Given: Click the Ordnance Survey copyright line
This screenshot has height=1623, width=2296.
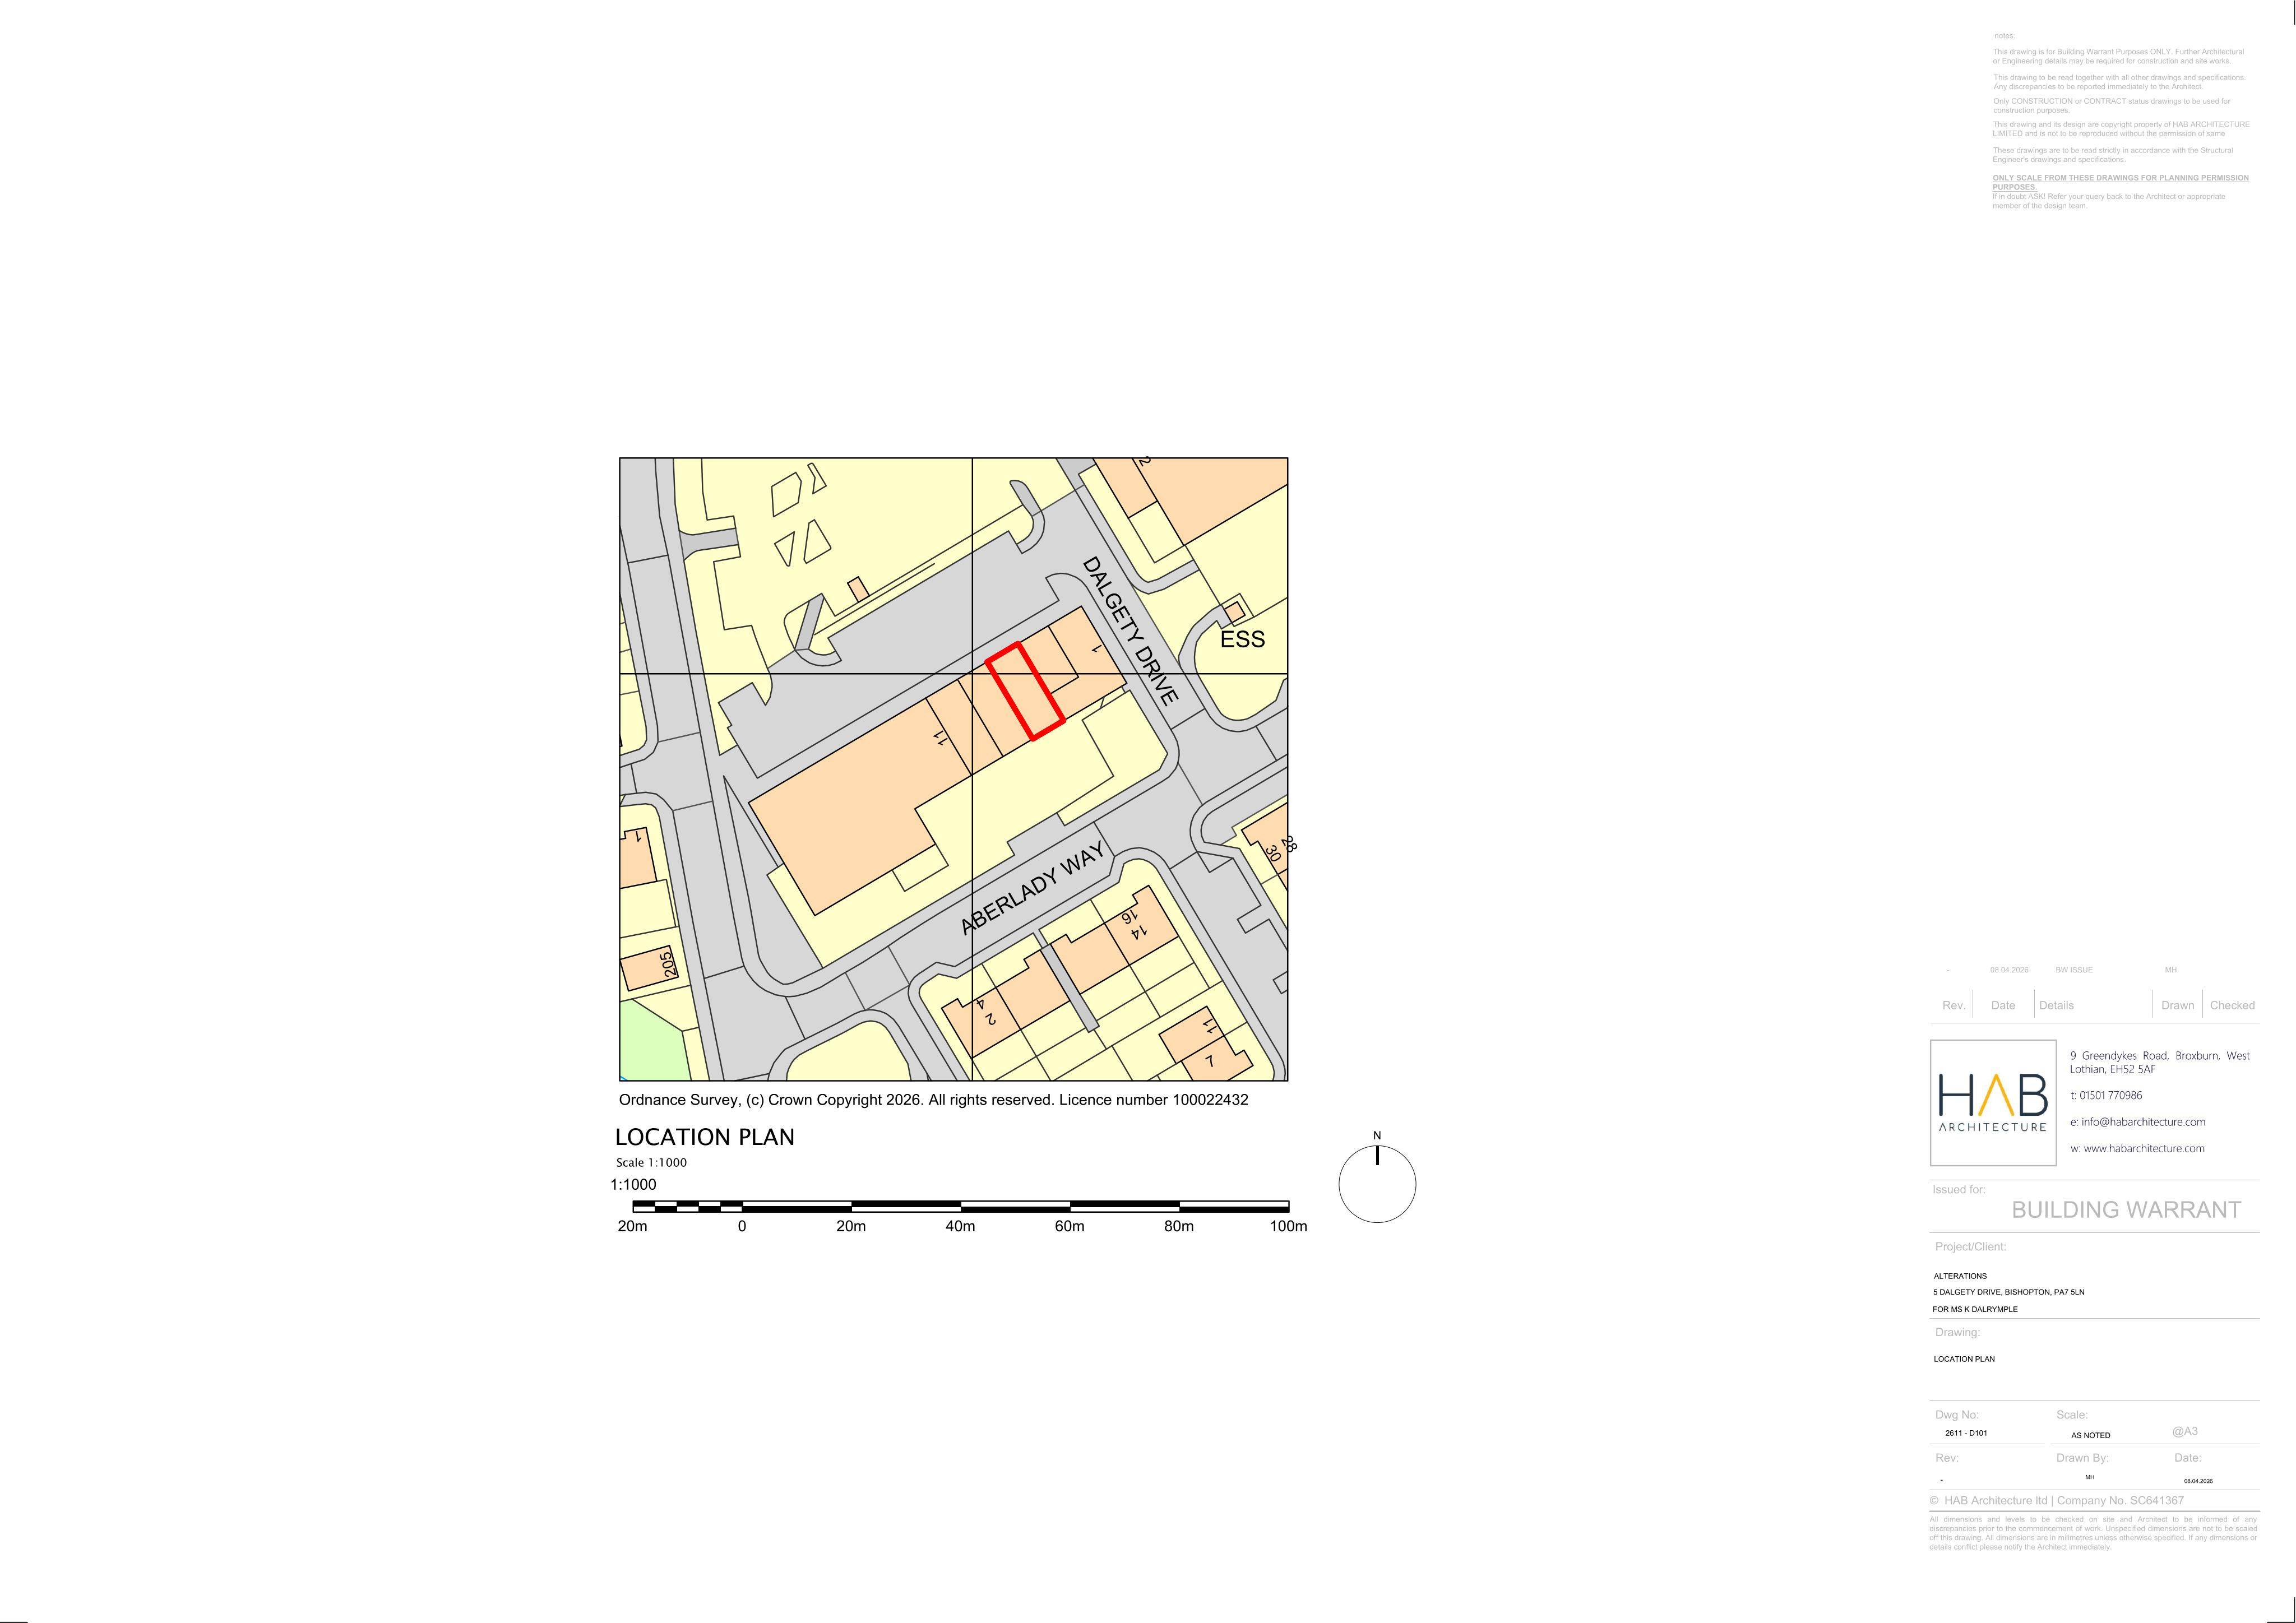Looking at the screenshot, I should (x=933, y=1100).
